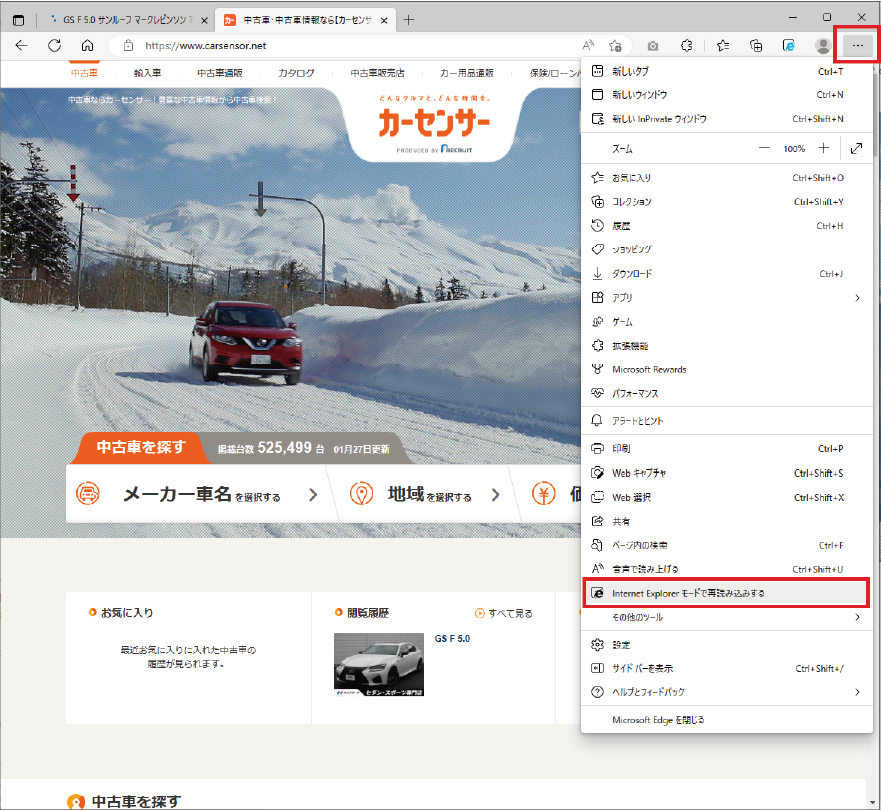Screen dimensions: 881x811
Task: Open the GS F 5.0 history link
Action: (452, 639)
